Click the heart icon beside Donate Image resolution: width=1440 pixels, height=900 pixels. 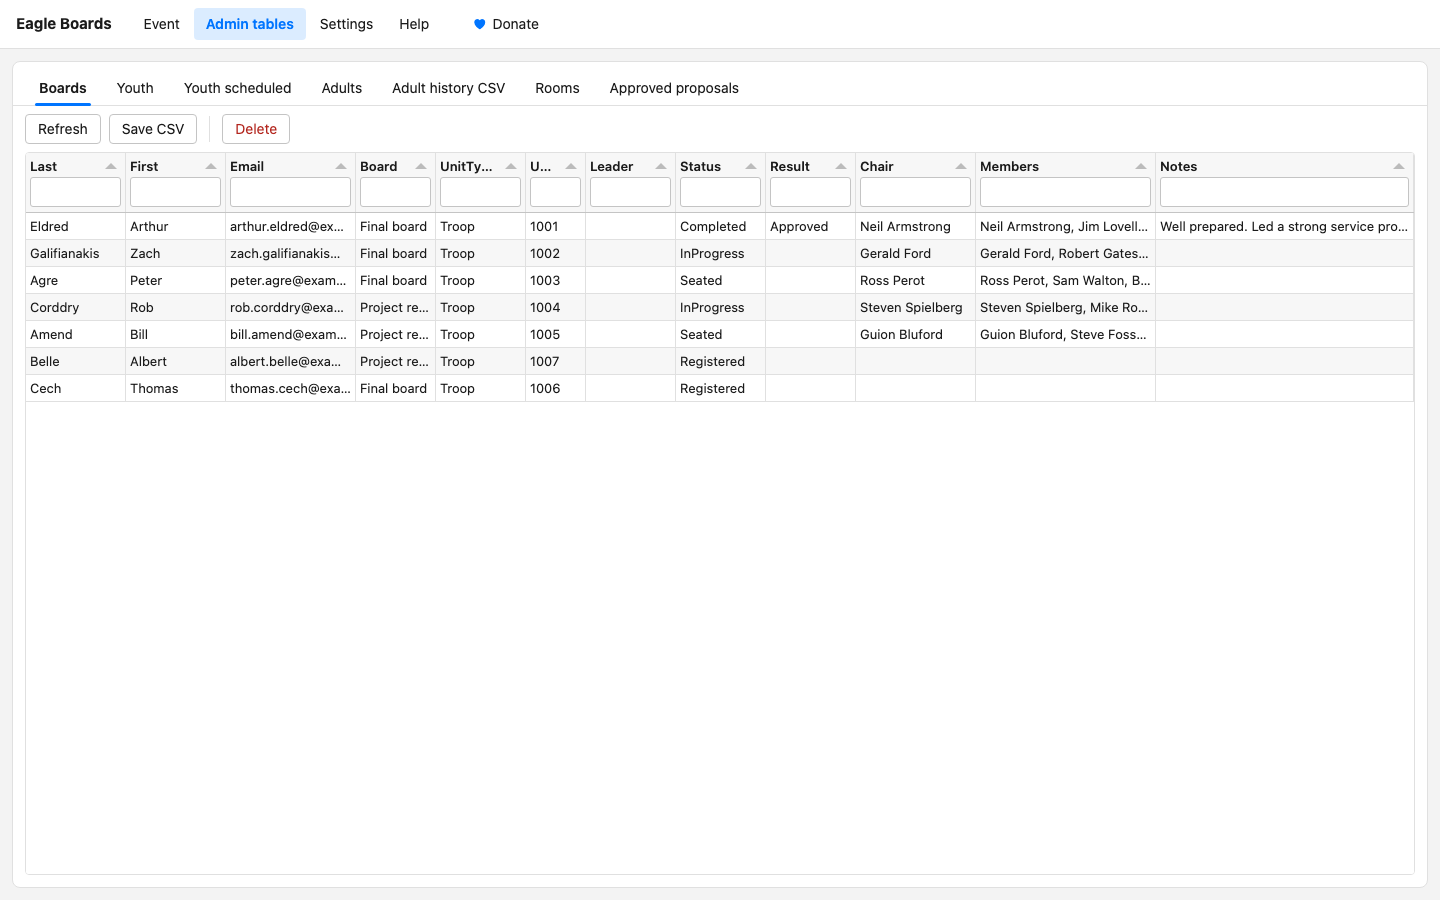479,24
